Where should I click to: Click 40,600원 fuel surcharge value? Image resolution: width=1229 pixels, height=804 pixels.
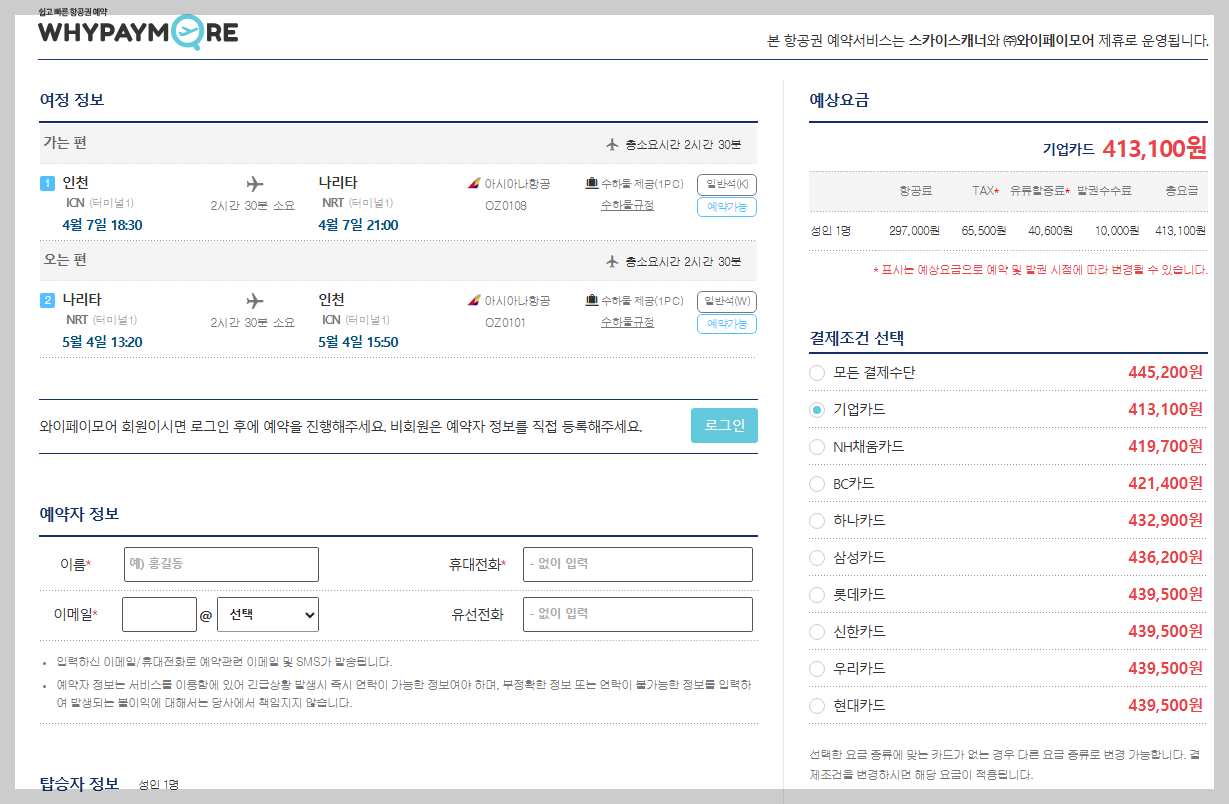click(x=1050, y=231)
